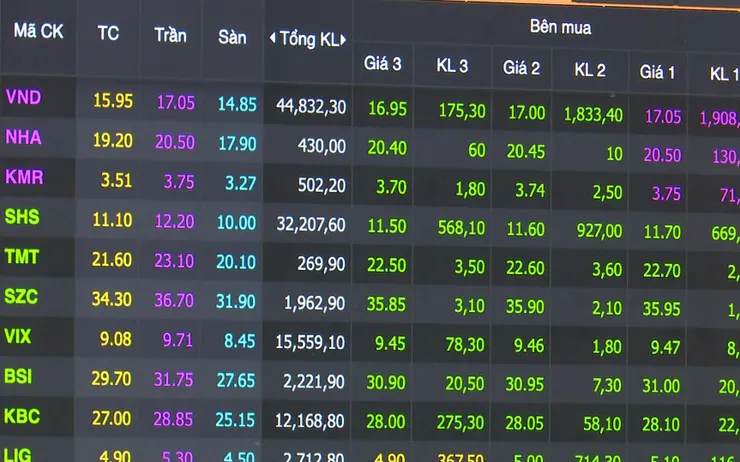The height and width of the screenshot is (462, 740).
Task: Click VND bid price 16.95
Action: (387, 109)
